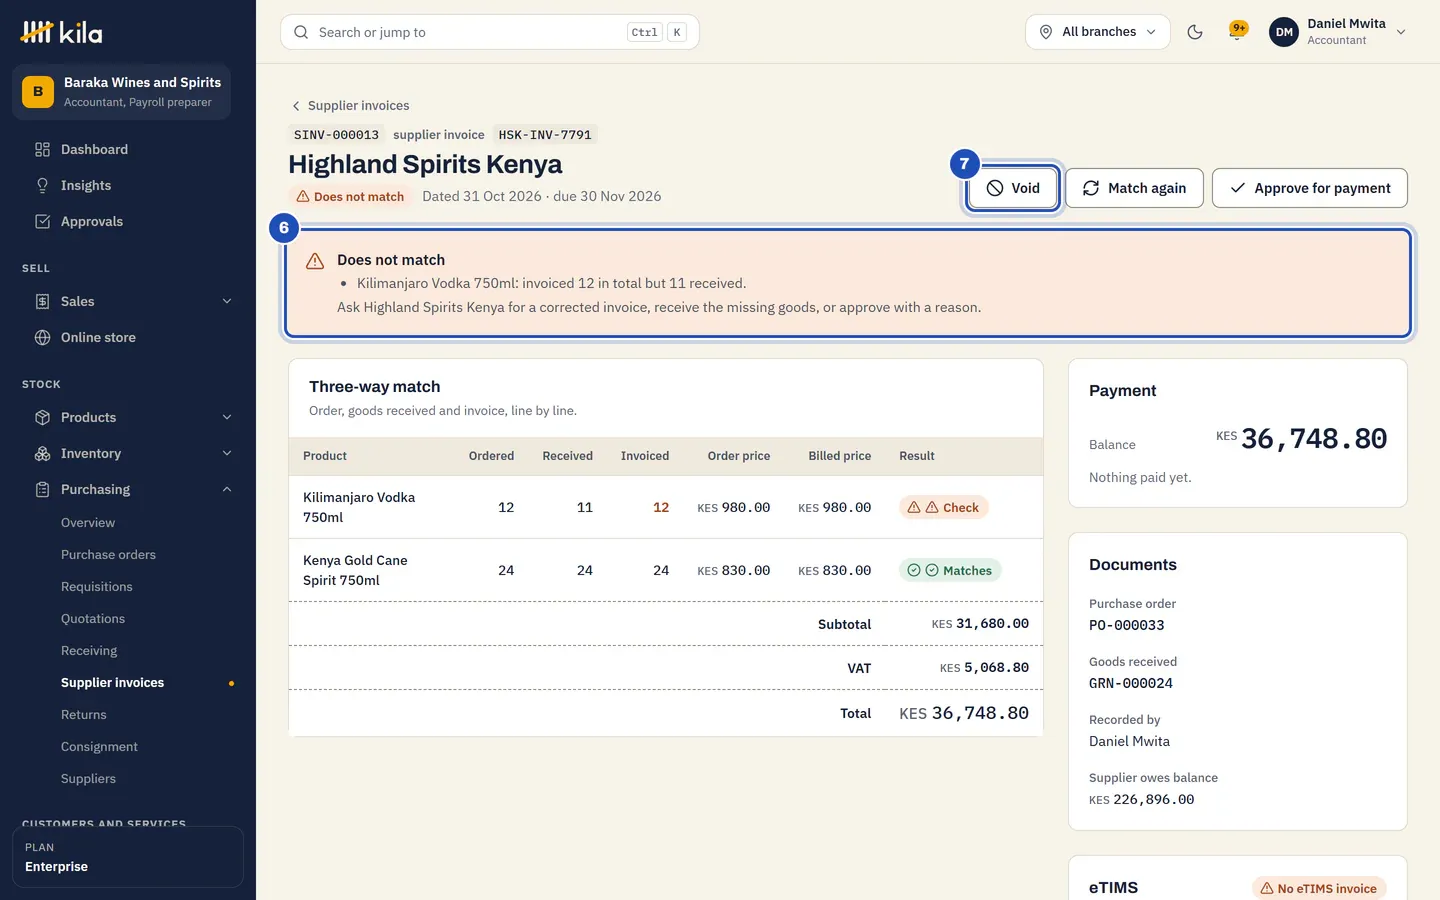Click the search magnifier icon
The image size is (1440, 900).
[301, 32]
